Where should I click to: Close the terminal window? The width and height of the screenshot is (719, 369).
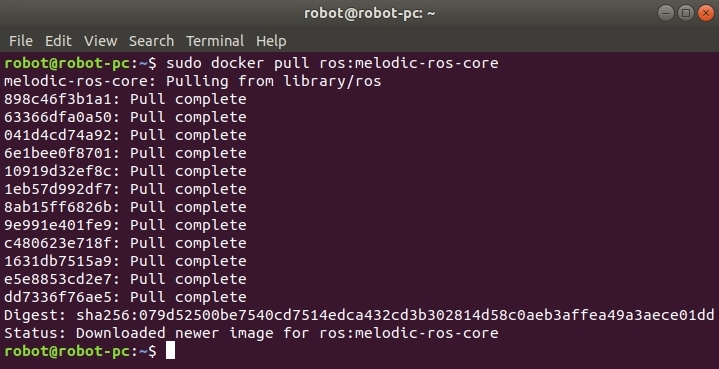coord(706,13)
